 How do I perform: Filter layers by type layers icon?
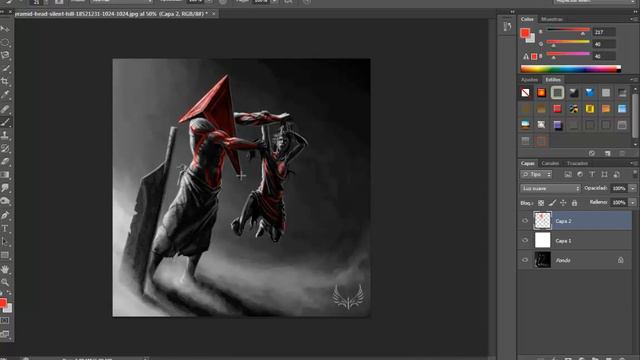pos(592,174)
